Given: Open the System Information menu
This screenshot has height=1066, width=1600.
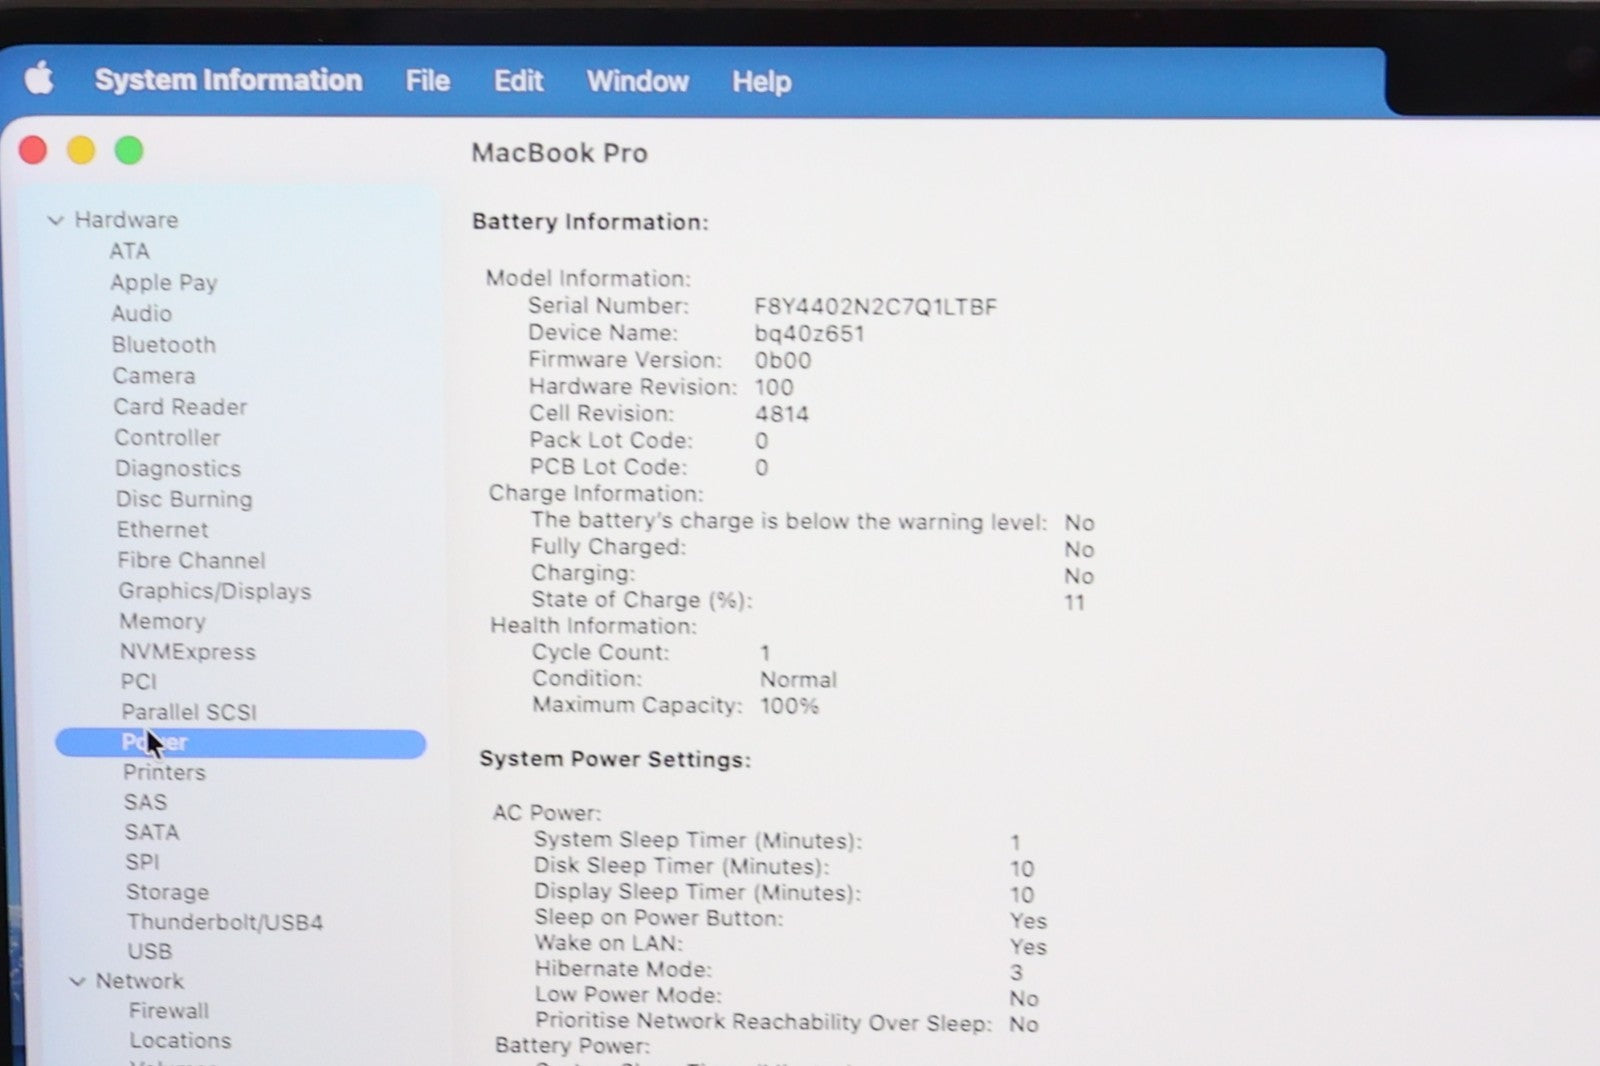Looking at the screenshot, I should 228,80.
